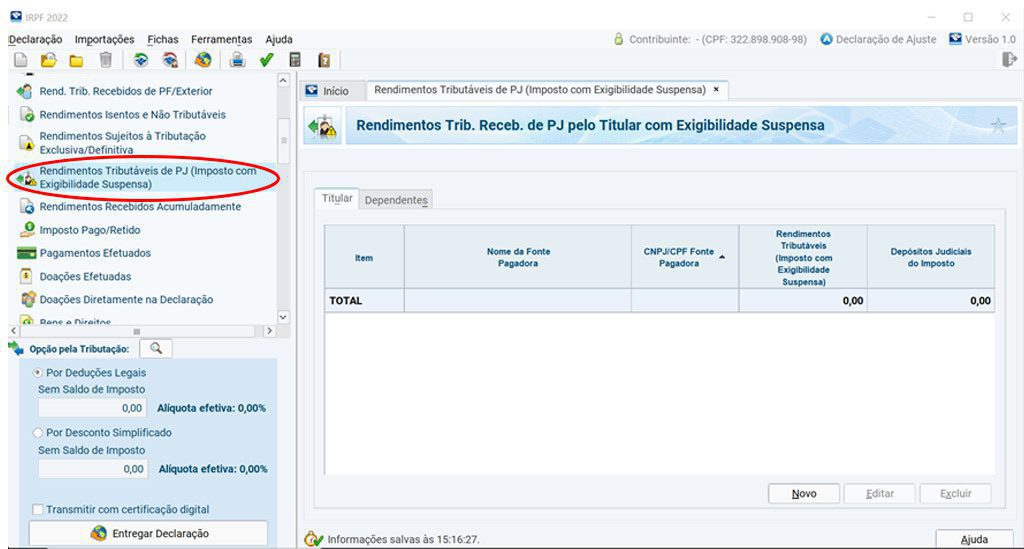Screen dimensions: 1024x549
Task: Click the restore backup copy icon
Action: 170,61
